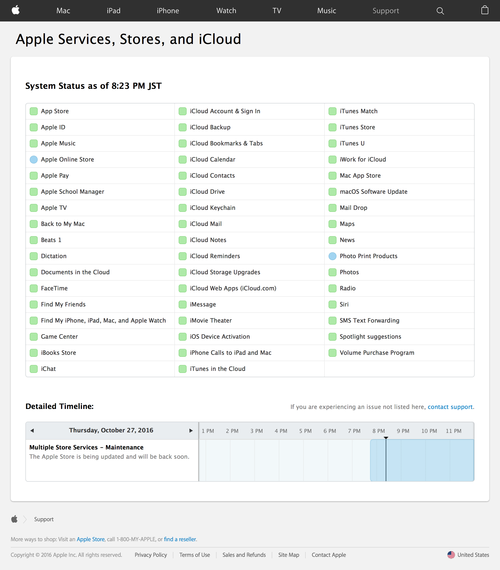This screenshot has height=570, width=500.
Task: Click the iCloud Storage Upgrades label
Action: point(225,272)
